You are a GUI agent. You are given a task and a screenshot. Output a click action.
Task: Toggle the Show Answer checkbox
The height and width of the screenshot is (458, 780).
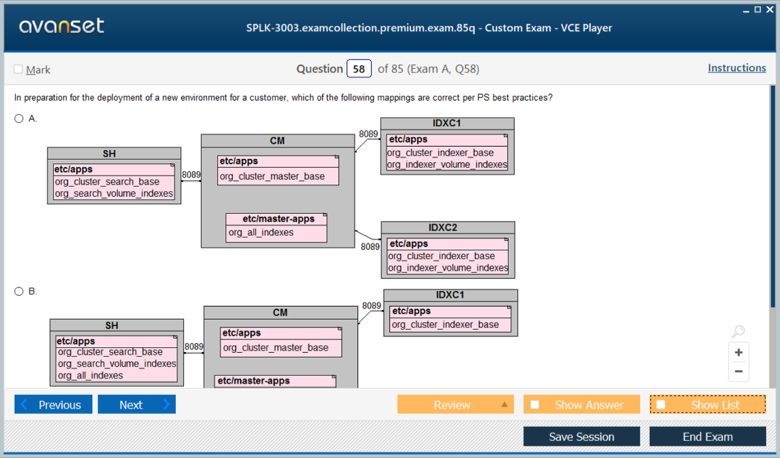tap(535, 405)
